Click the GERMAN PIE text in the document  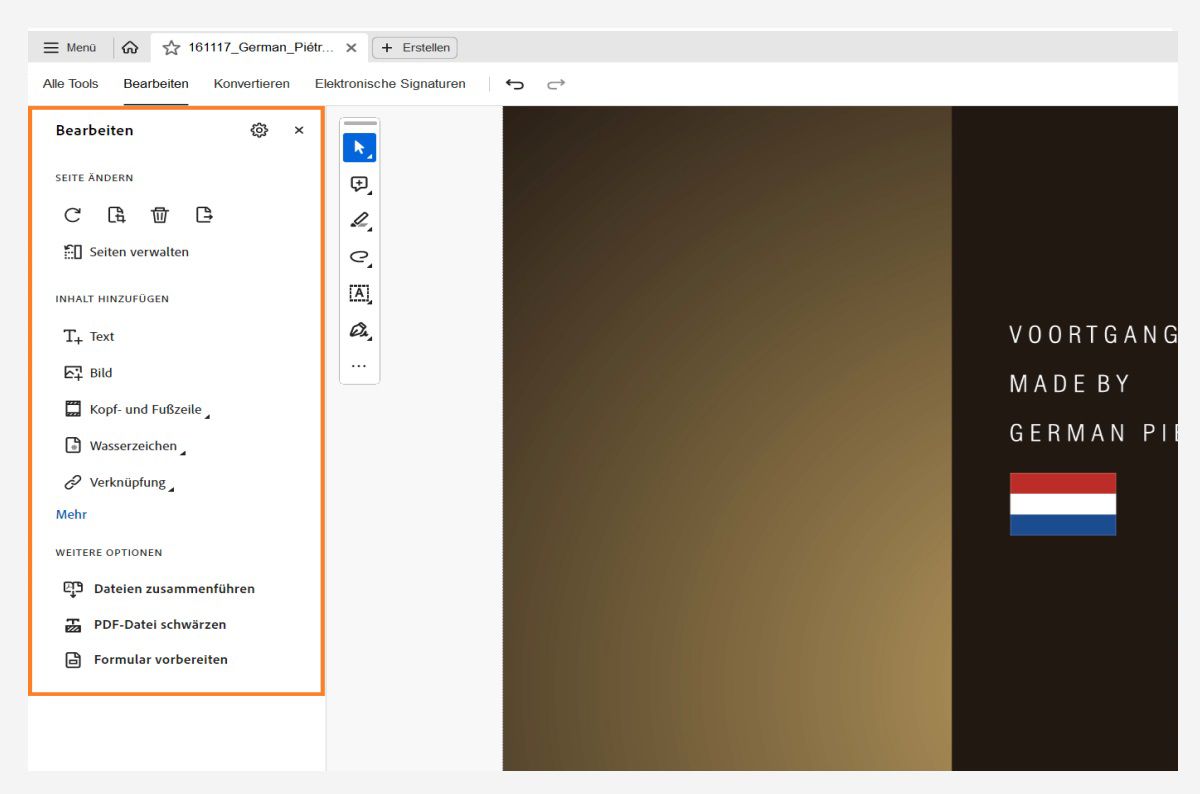[1094, 433]
